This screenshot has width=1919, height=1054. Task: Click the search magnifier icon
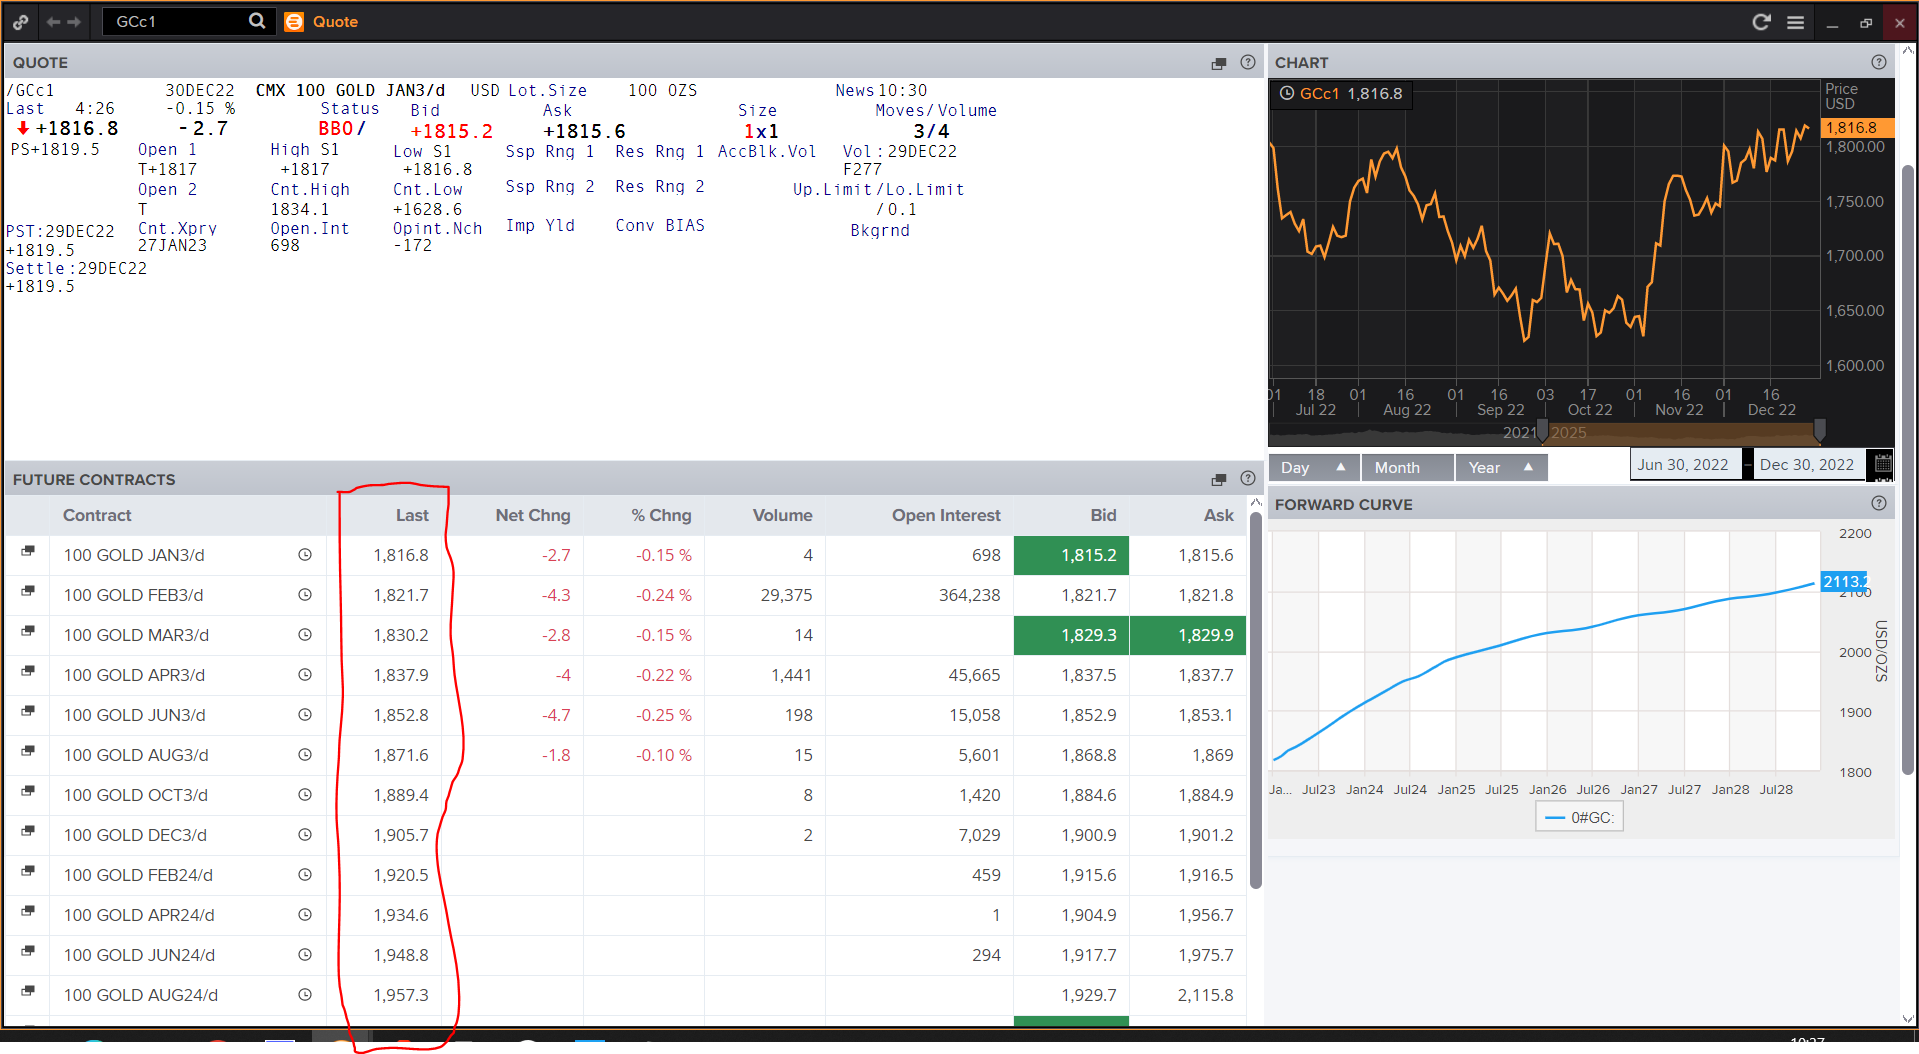pos(257,21)
